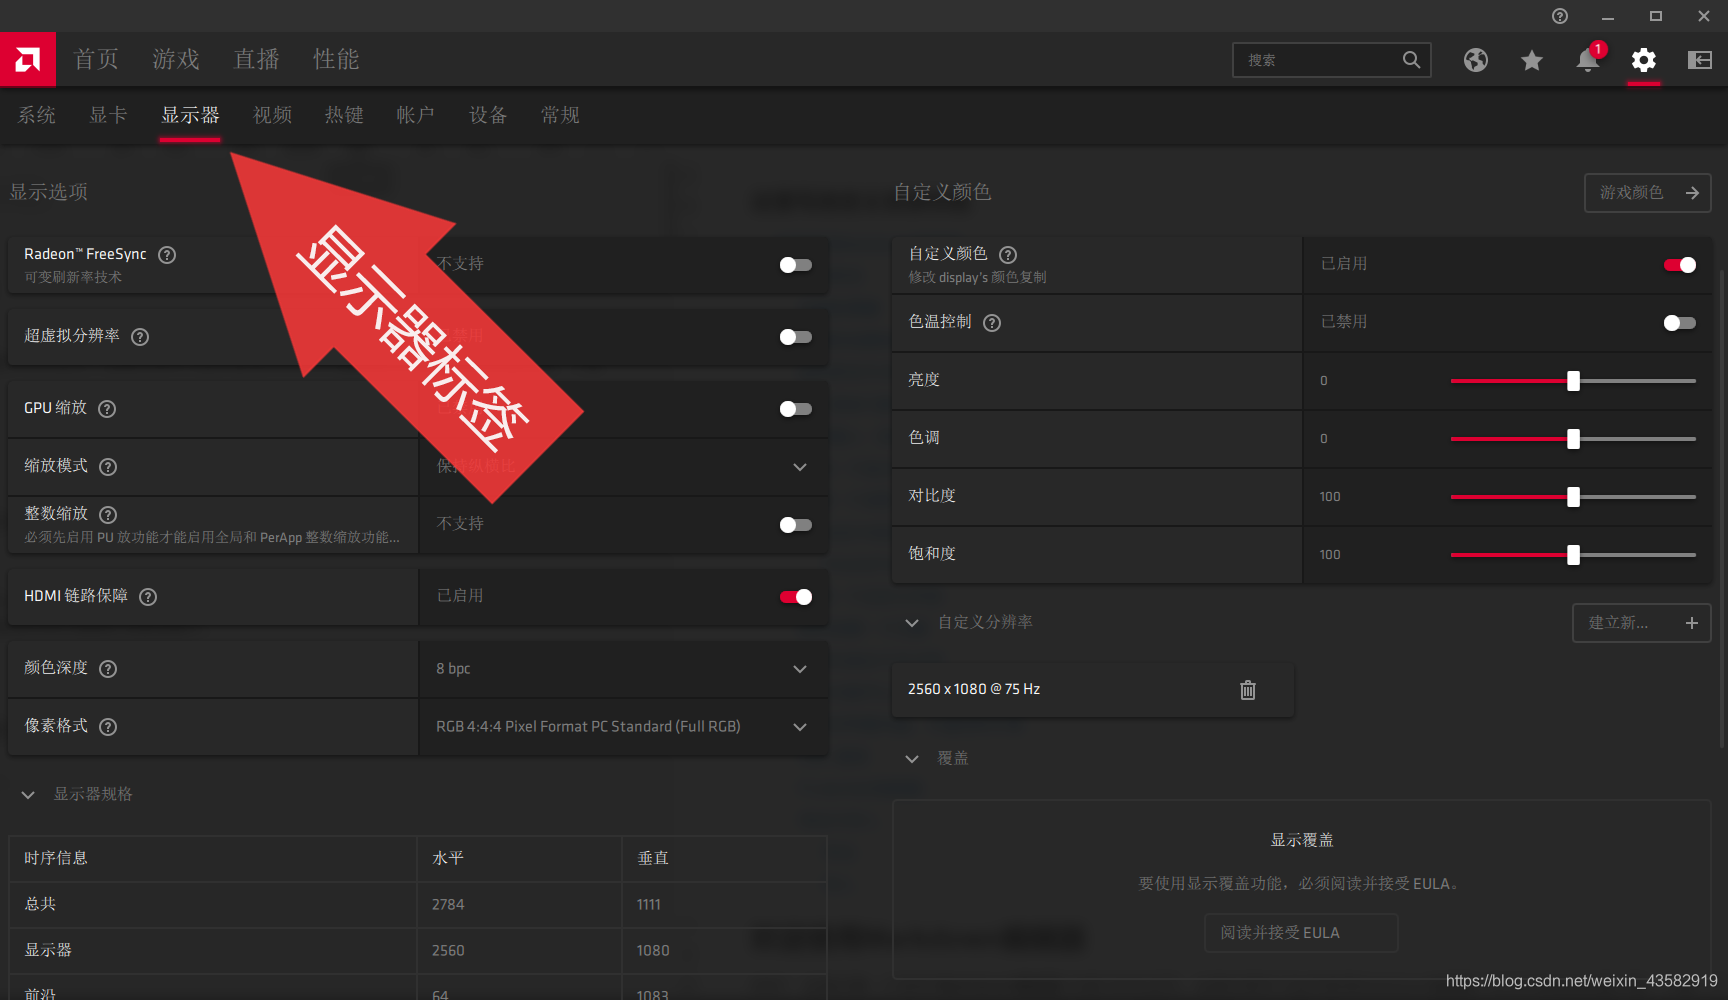Disable 自定义颜色 switch
1728x1000 pixels.
[1680, 265]
